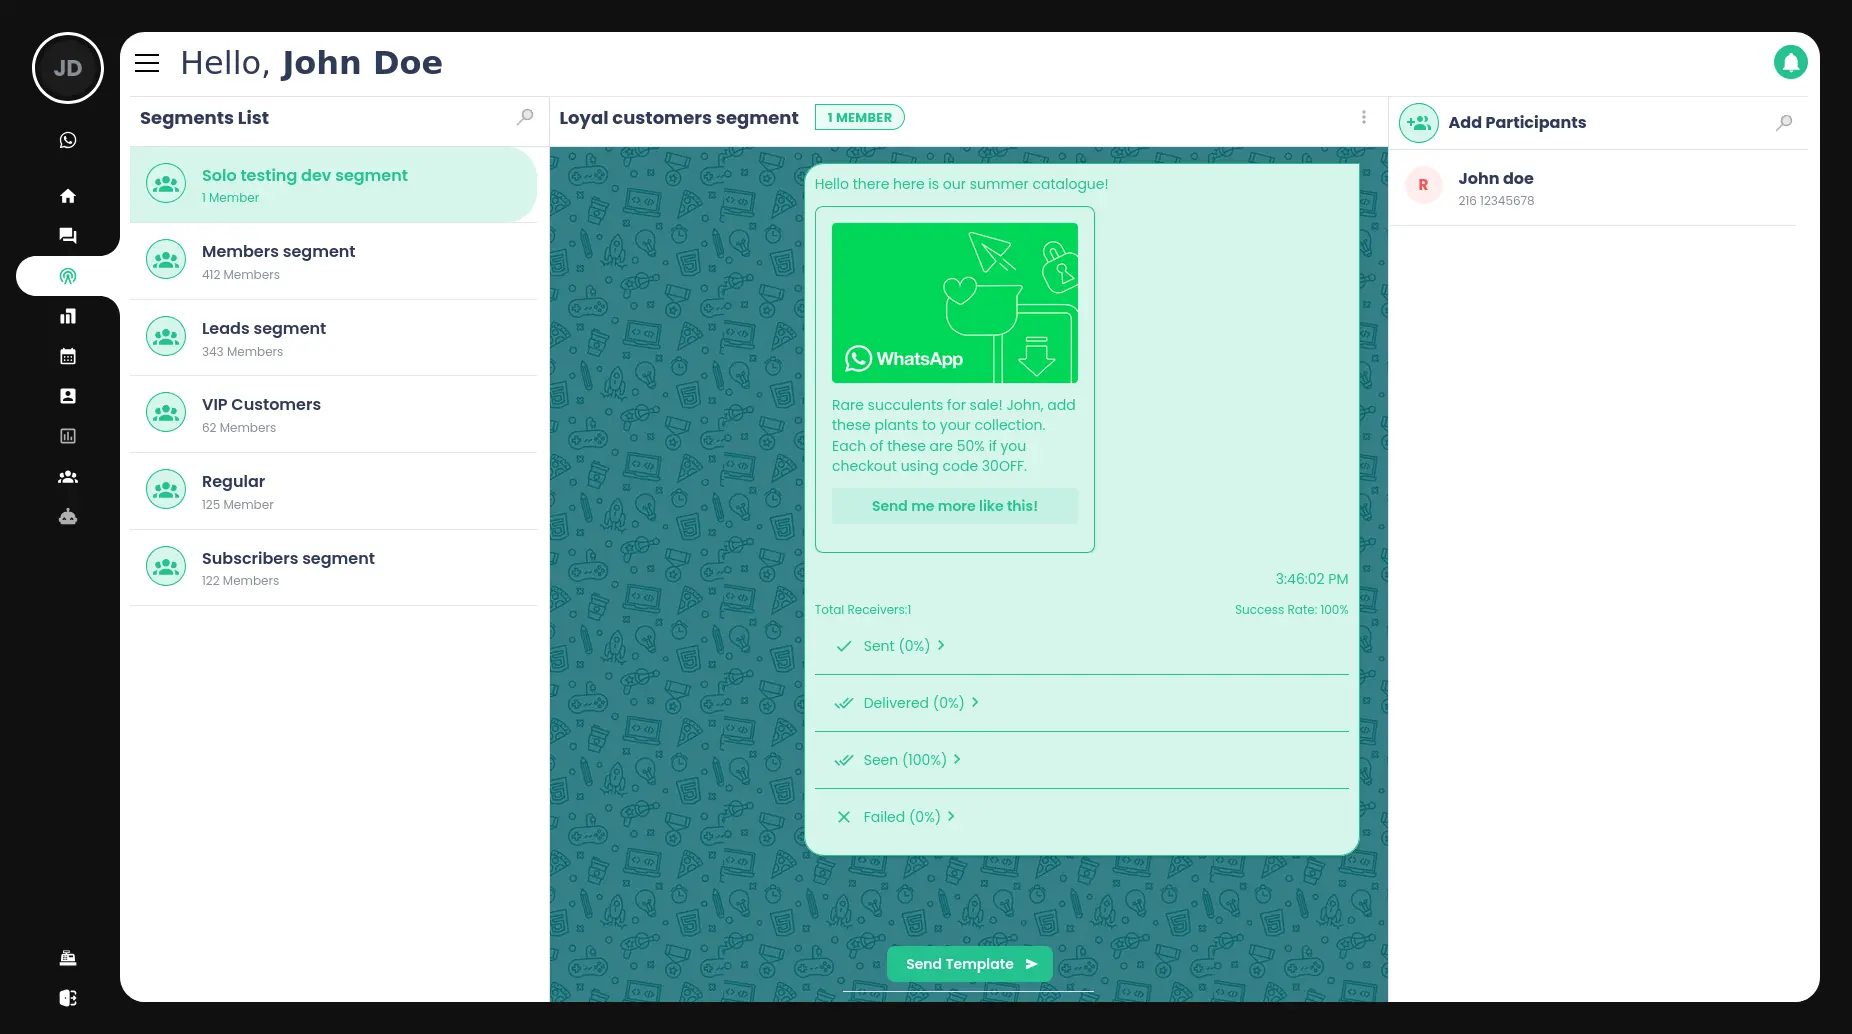Open the Calendar icon in sidebar

[x=68, y=356]
